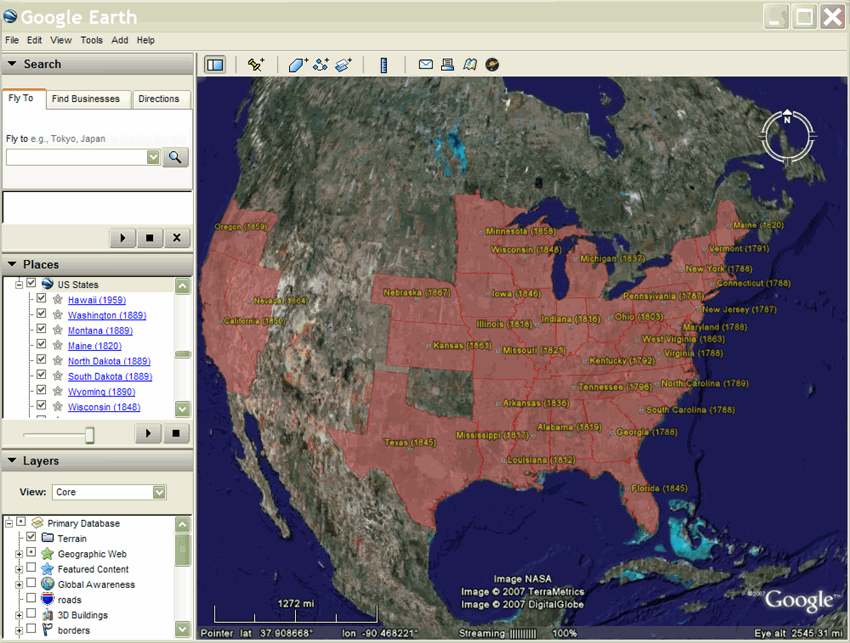Uncheck the Hawaii (1959) checkbox
The image size is (850, 643).
41,300
